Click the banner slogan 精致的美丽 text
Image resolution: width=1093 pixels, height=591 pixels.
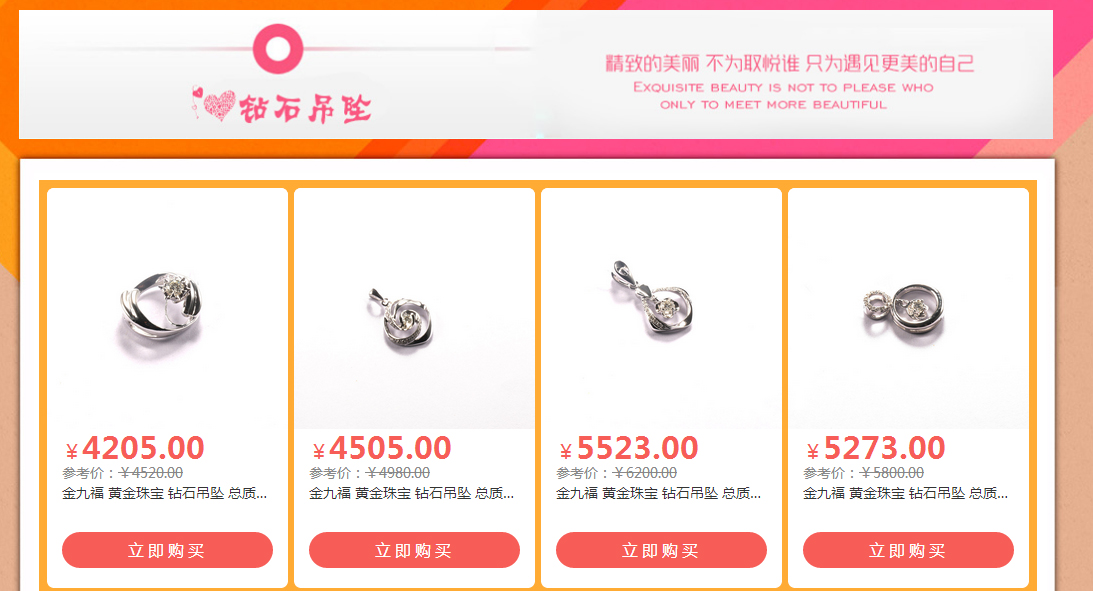(x=790, y=63)
